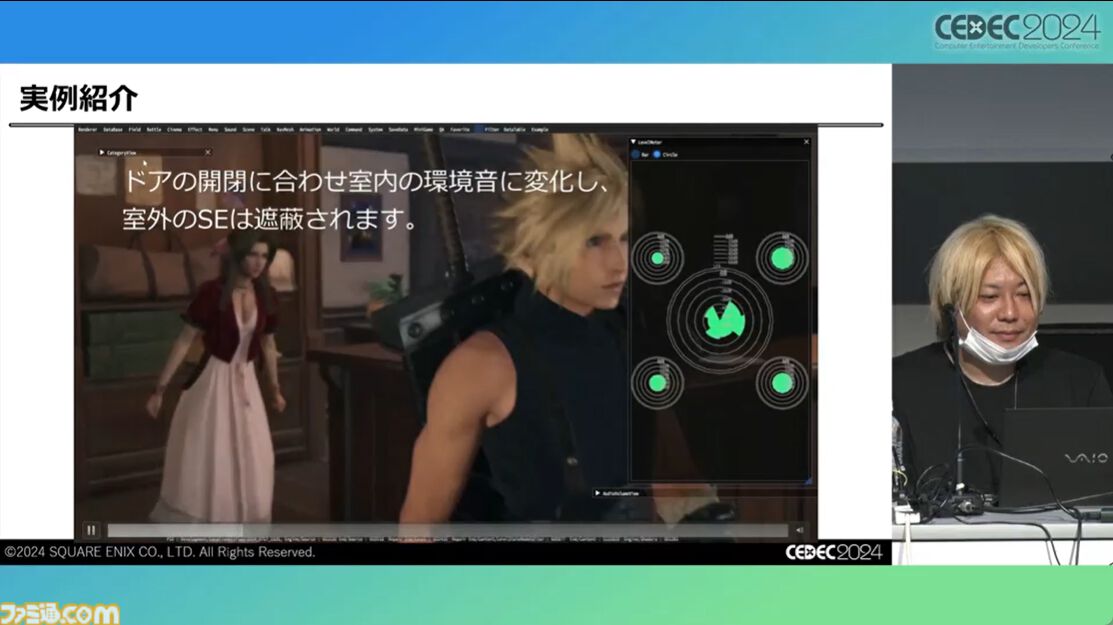Open the Battle menu
The image size is (1113, 625).
pos(154,130)
